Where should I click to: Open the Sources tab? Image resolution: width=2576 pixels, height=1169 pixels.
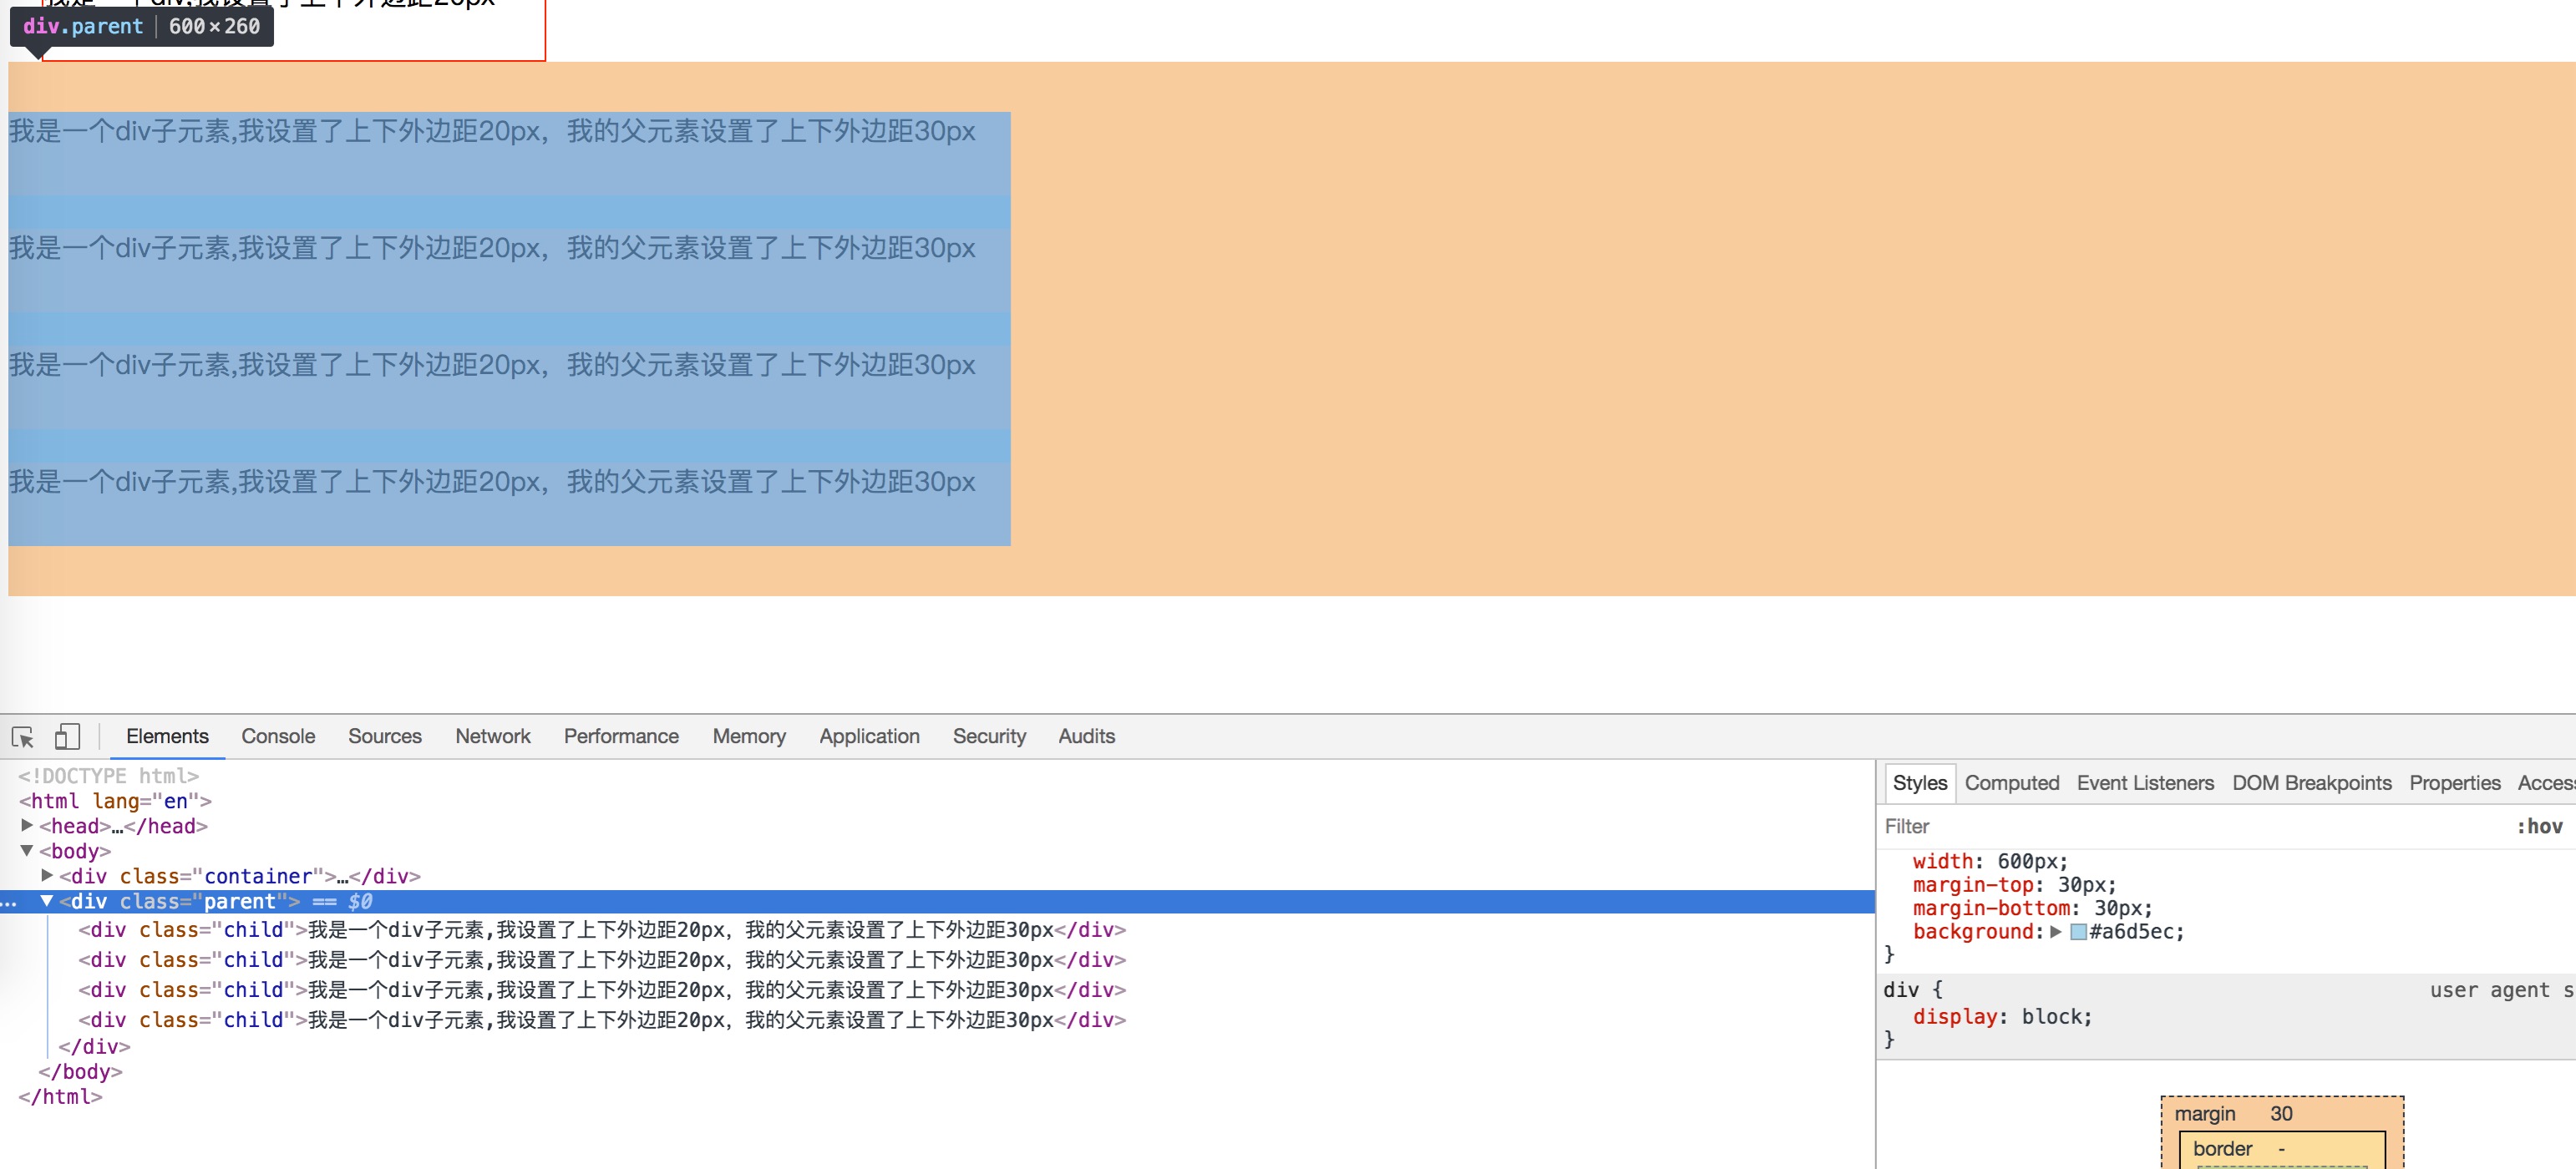tap(385, 736)
